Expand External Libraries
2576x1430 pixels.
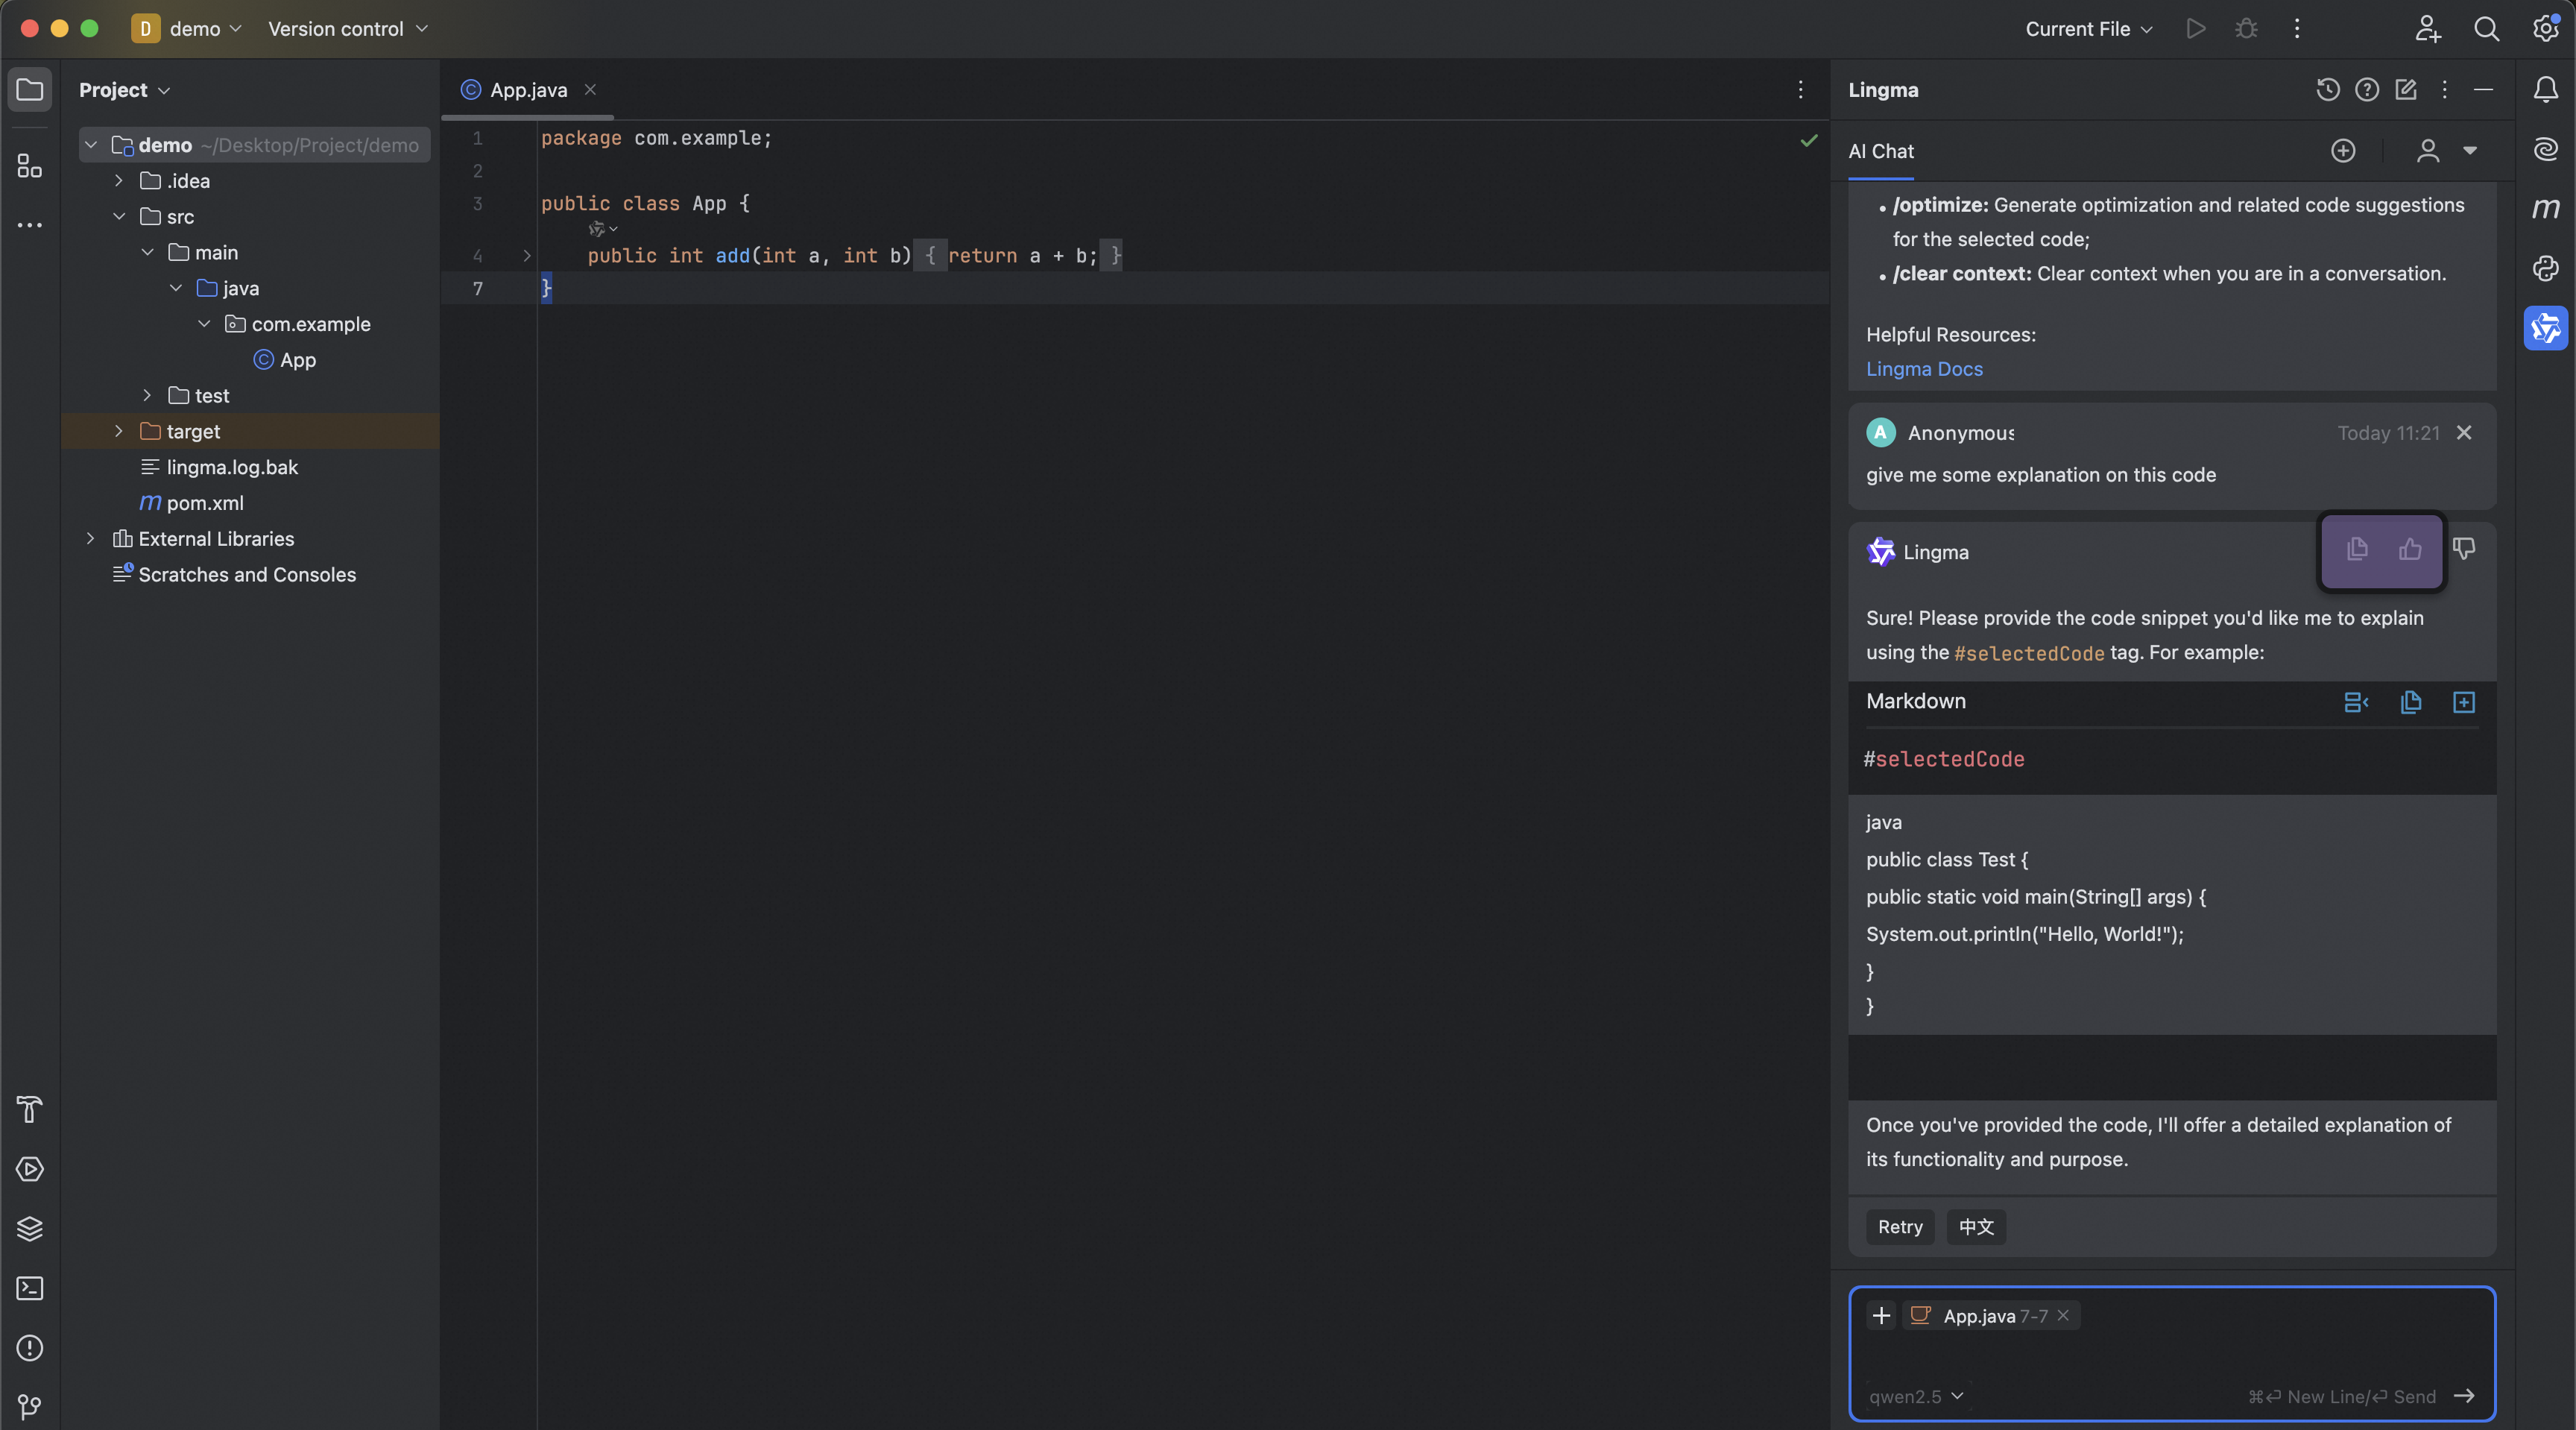(x=90, y=538)
